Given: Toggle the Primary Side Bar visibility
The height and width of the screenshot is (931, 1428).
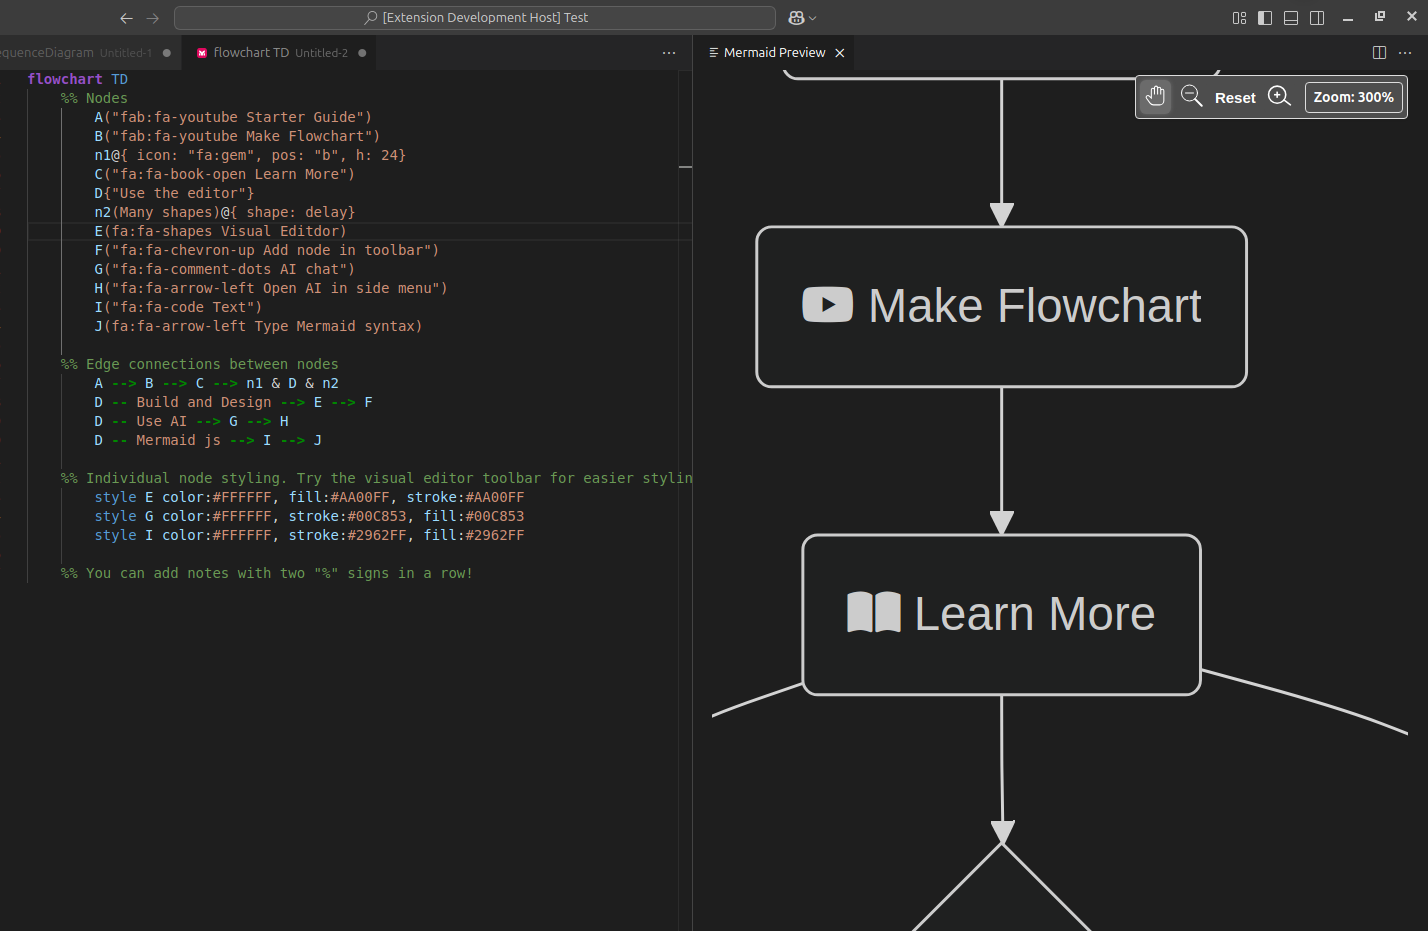Looking at the screenshot, I should tap(1265, 17).
